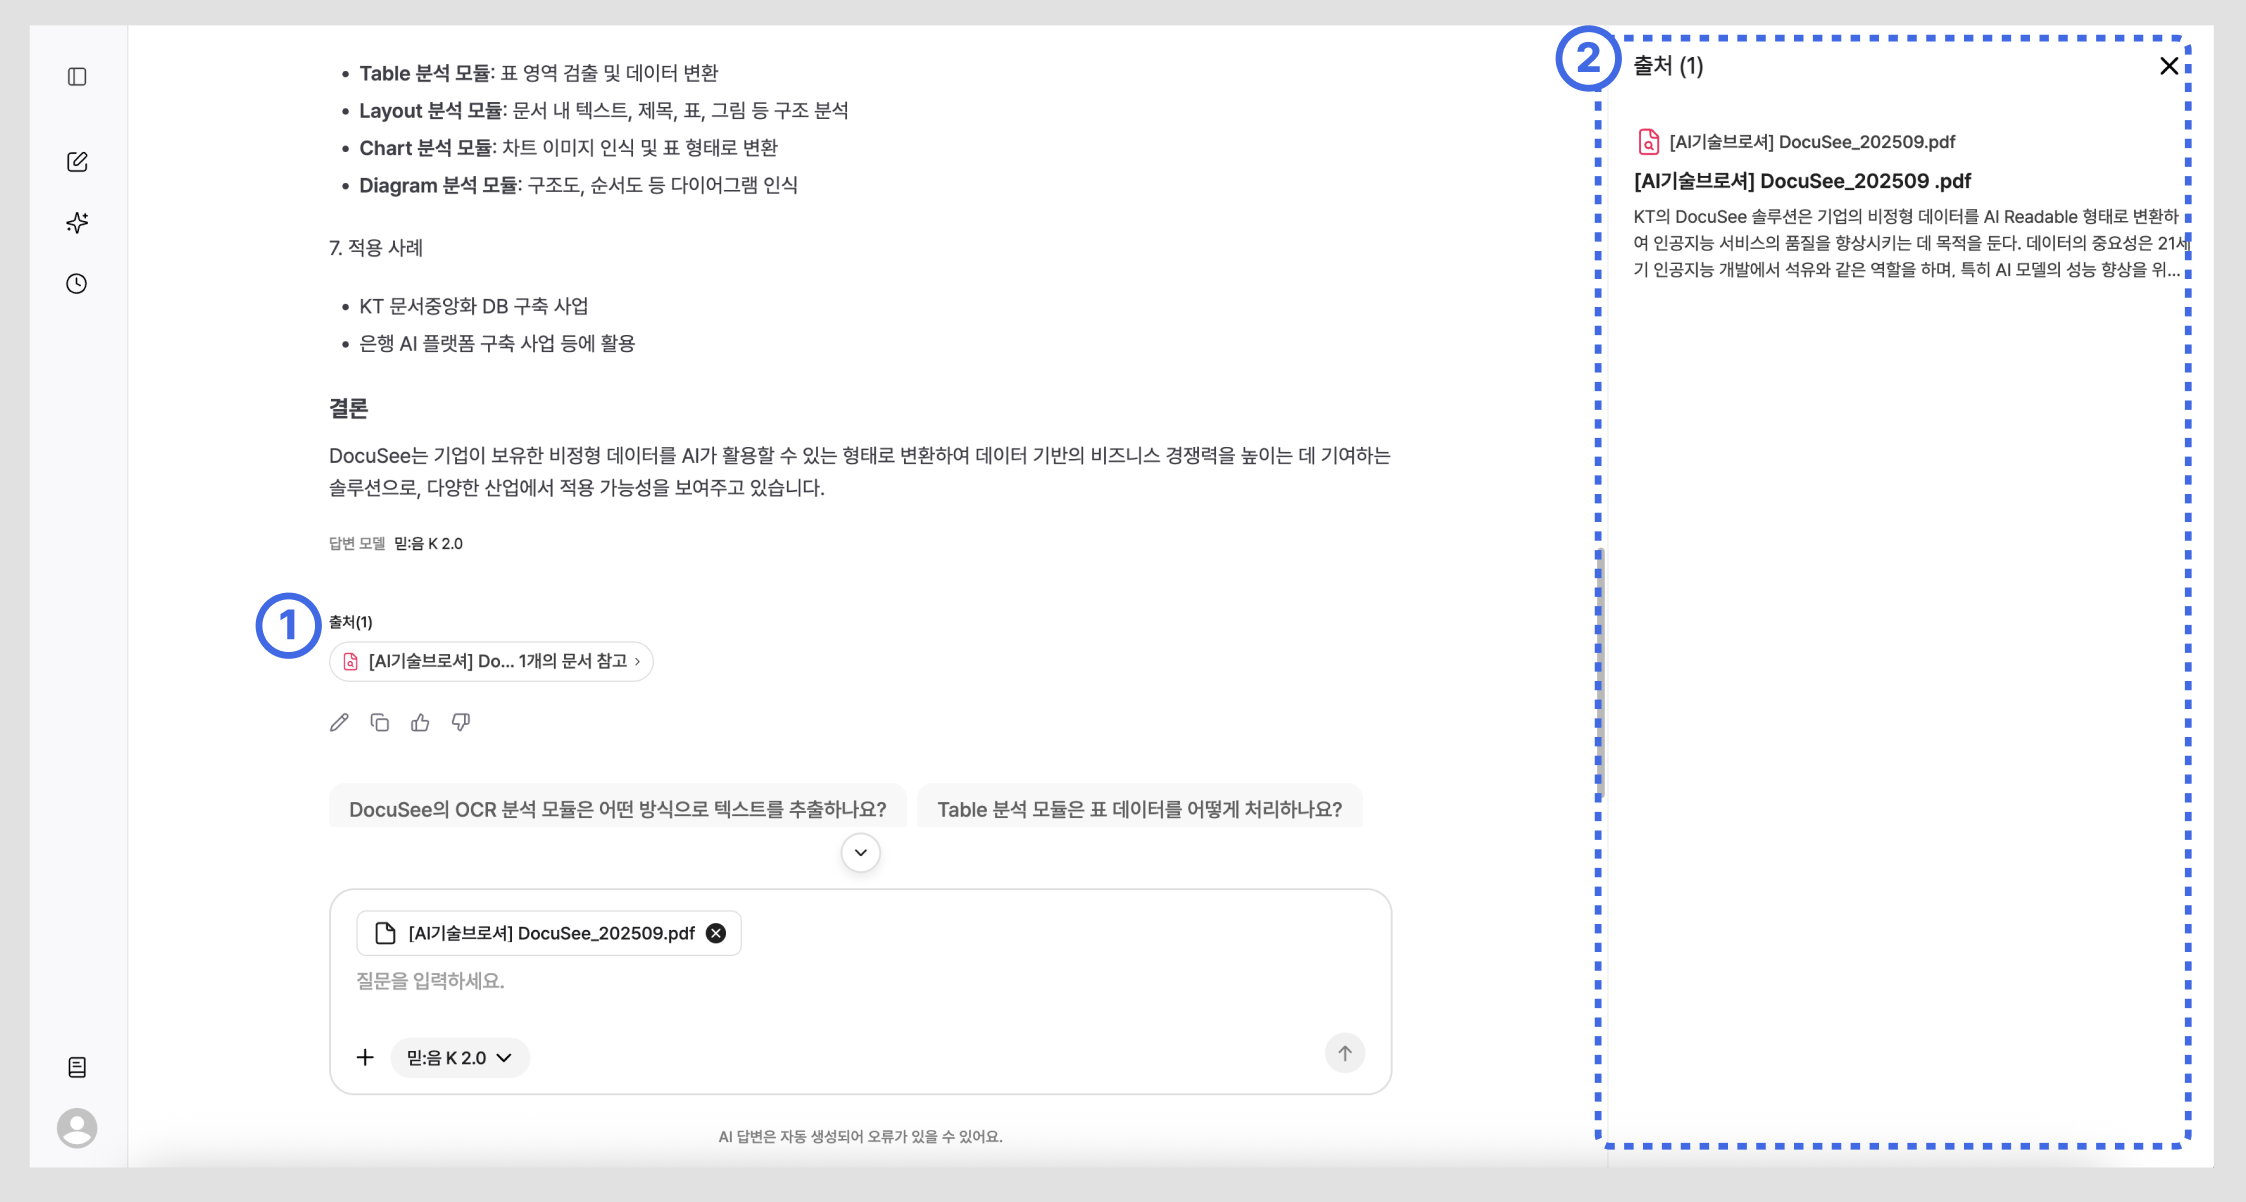Screen dimensions: 2246x1202
Task: Open the sparkle AI features icon
Action: tap(77, 222)
